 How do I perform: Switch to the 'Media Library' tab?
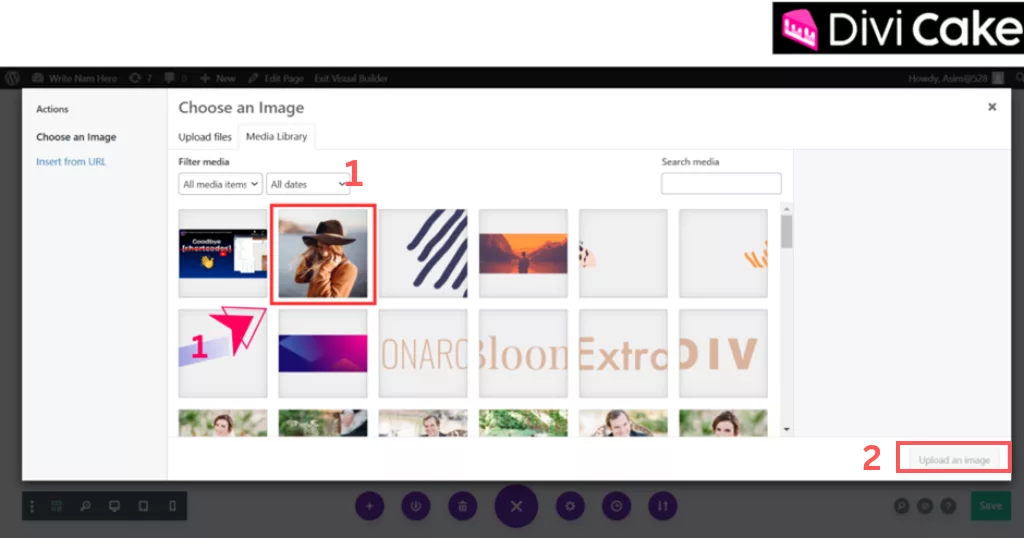tap(276, 136)
